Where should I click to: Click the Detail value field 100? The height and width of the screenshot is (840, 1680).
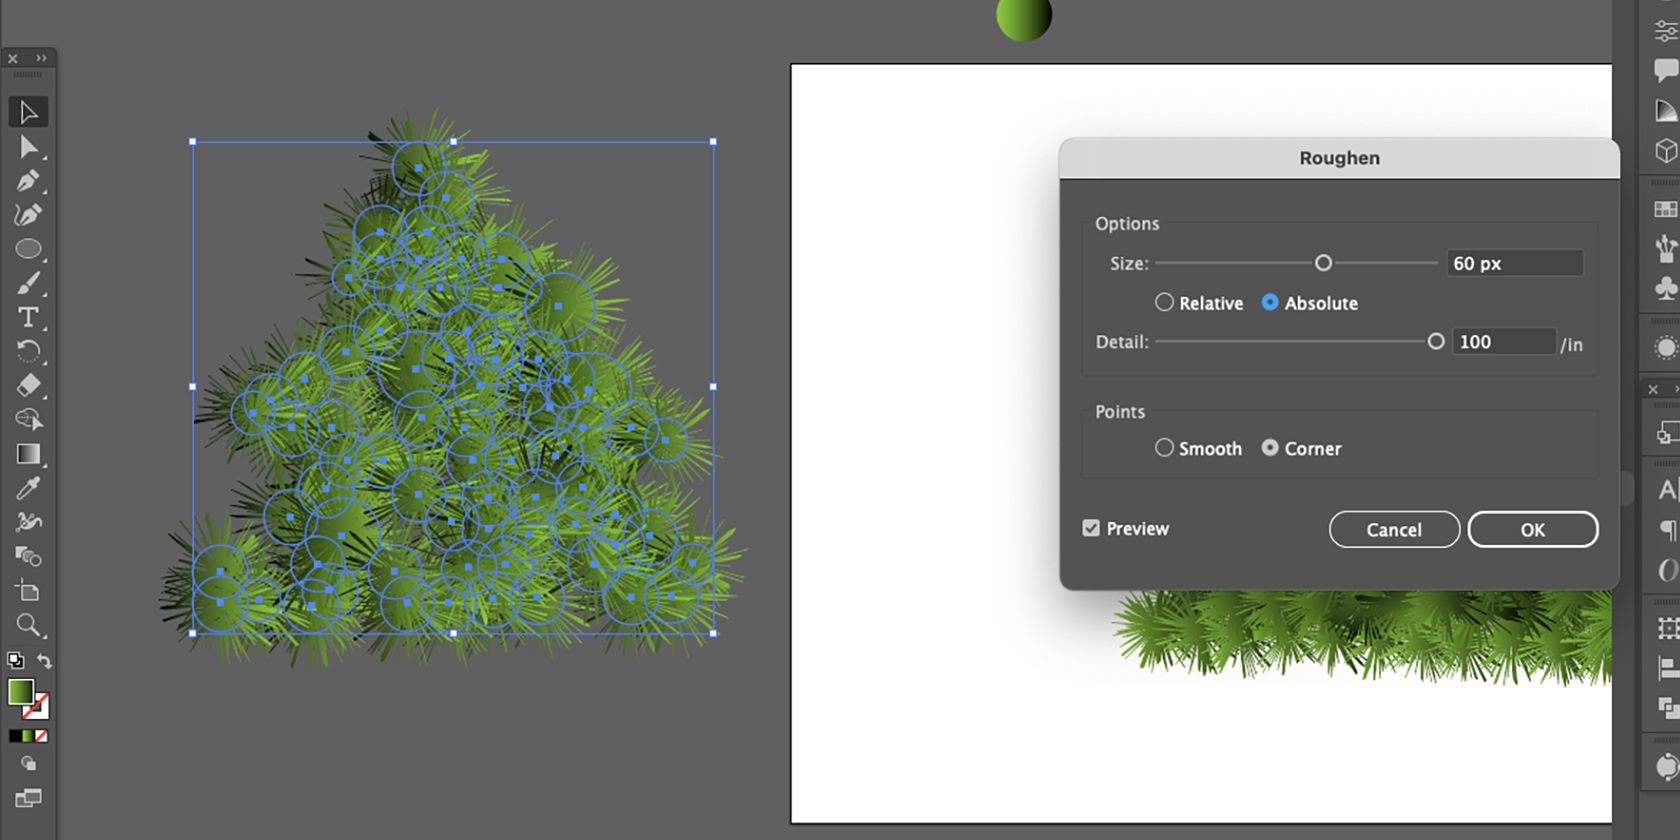1503,342
